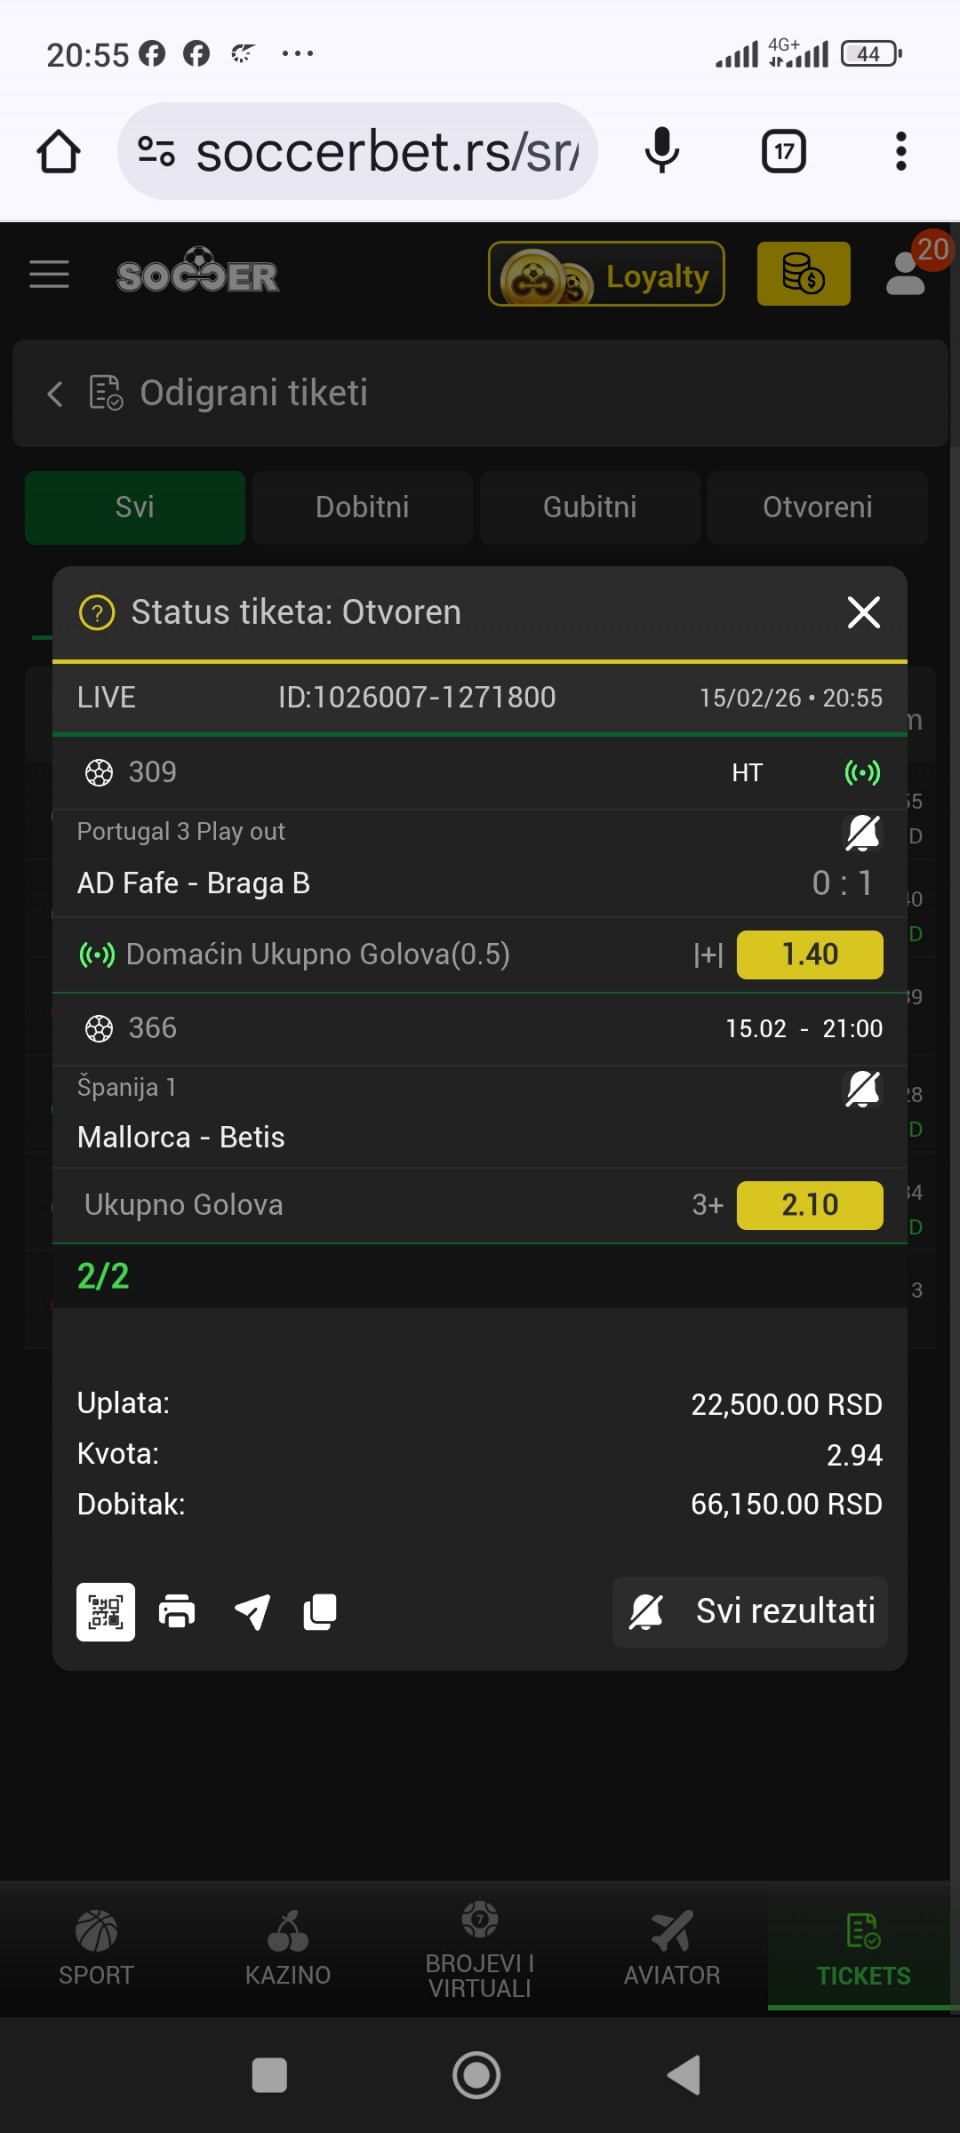Show the ticket QR code
The height and width of the screenshot is (2133, 960).
(106, 1611)
